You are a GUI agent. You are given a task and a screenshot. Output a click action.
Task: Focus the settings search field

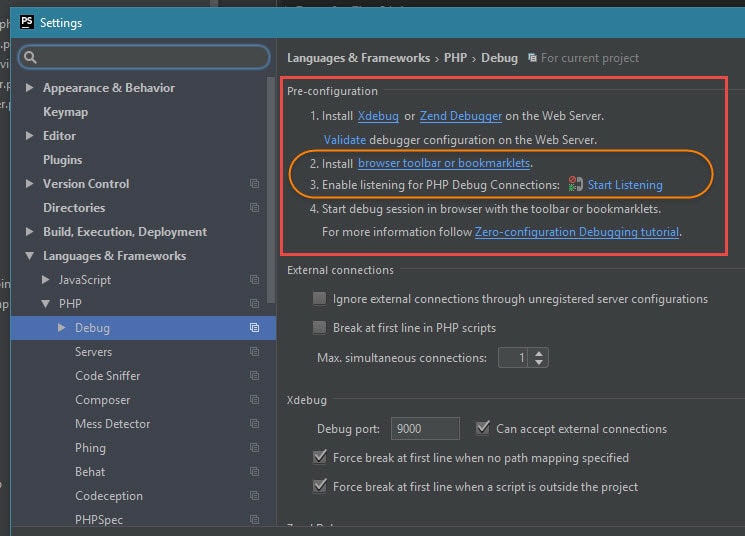[144, 57]
